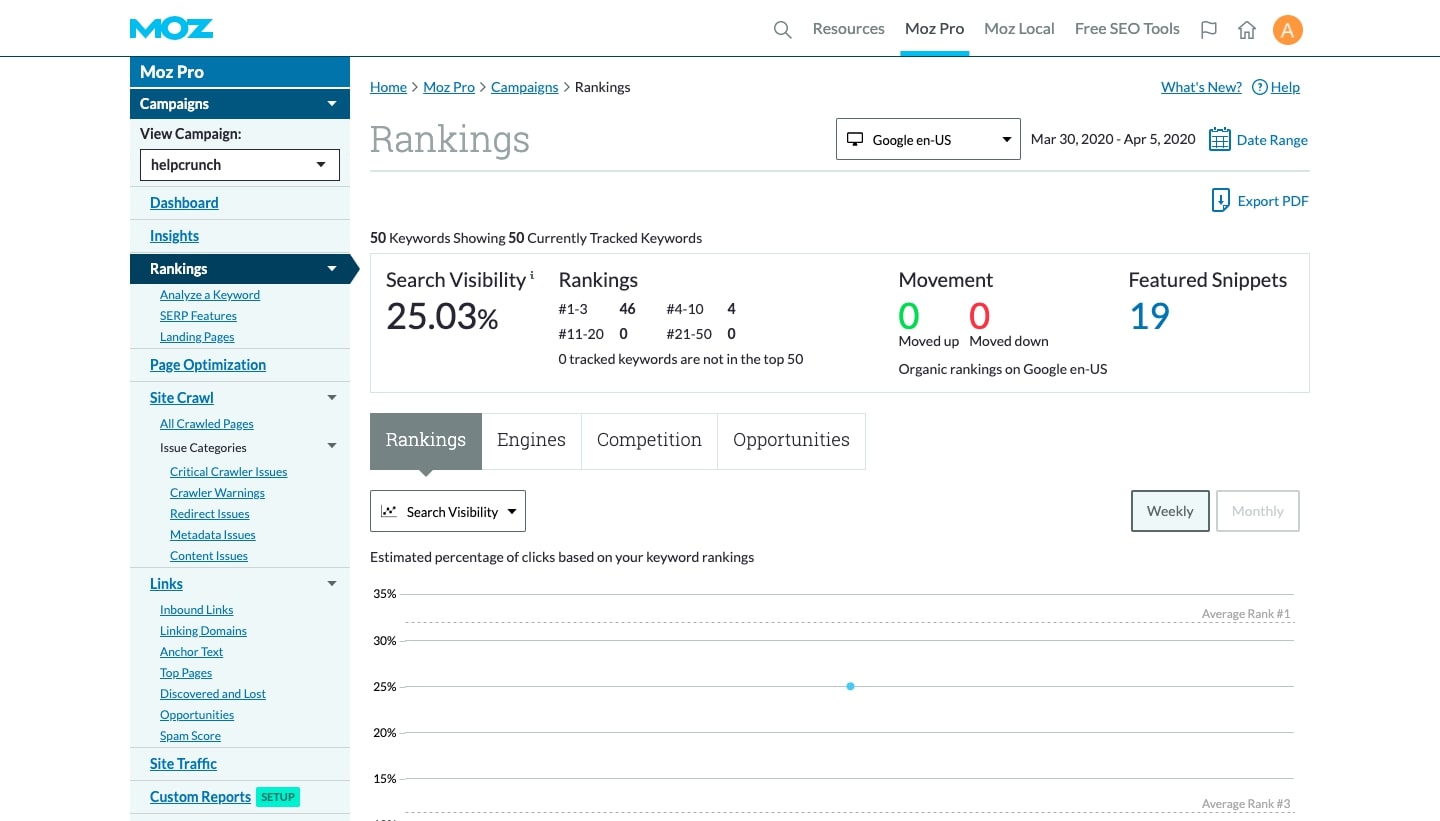The width and height of the screenshot is (1440, 821).
Task: Open Landing Pages link
Action: click(197, 337)
